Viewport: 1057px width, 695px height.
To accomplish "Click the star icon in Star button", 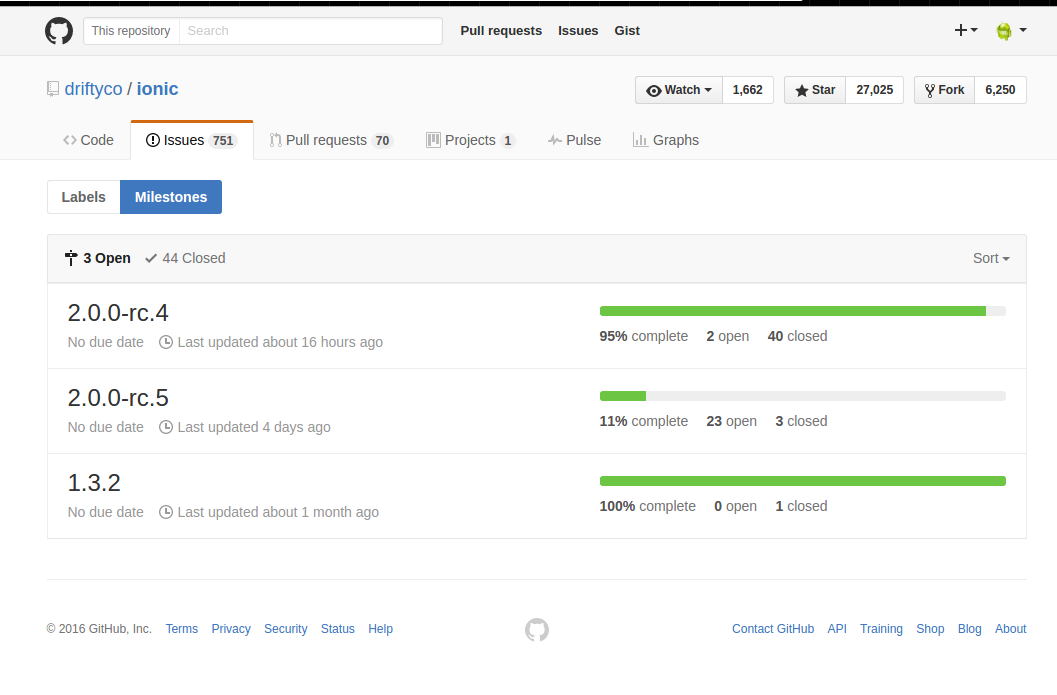I will pyautogui.click(x=802, y=90).
